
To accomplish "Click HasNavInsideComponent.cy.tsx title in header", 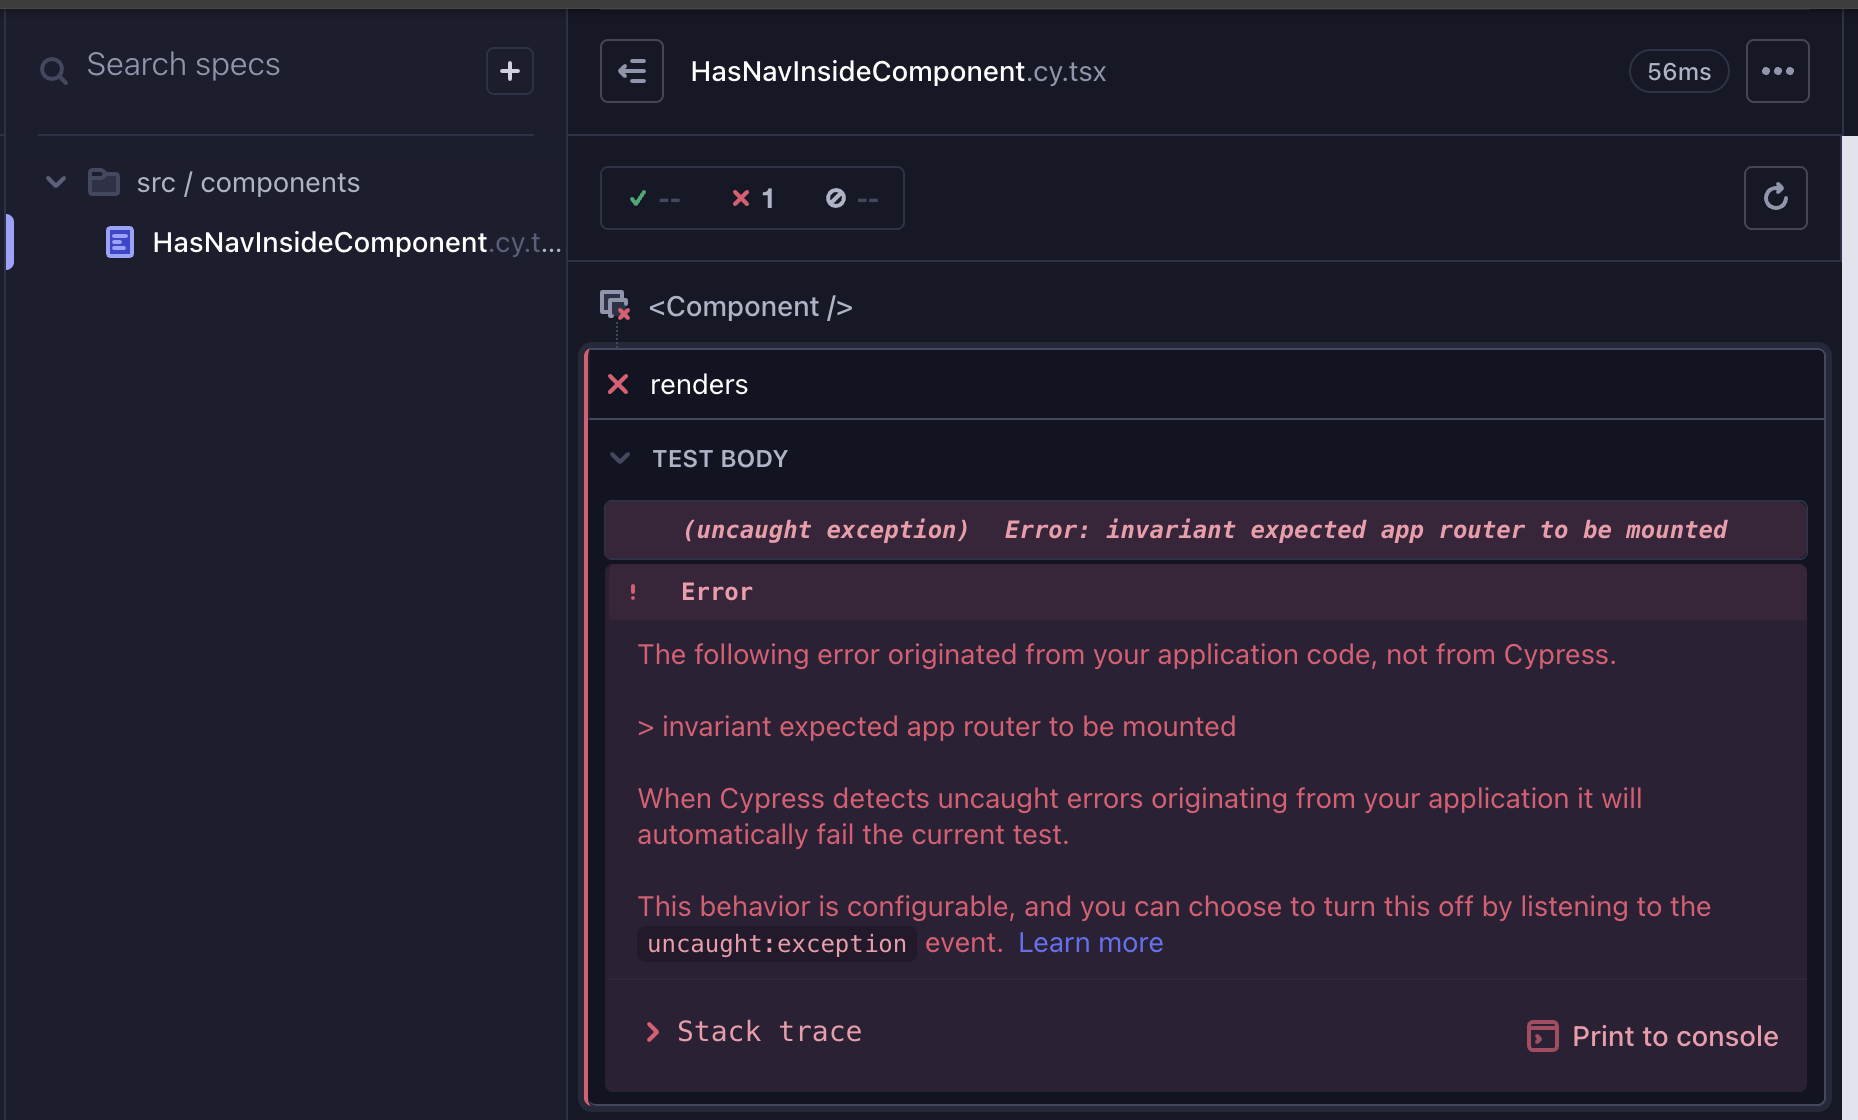I will [898, 72].
